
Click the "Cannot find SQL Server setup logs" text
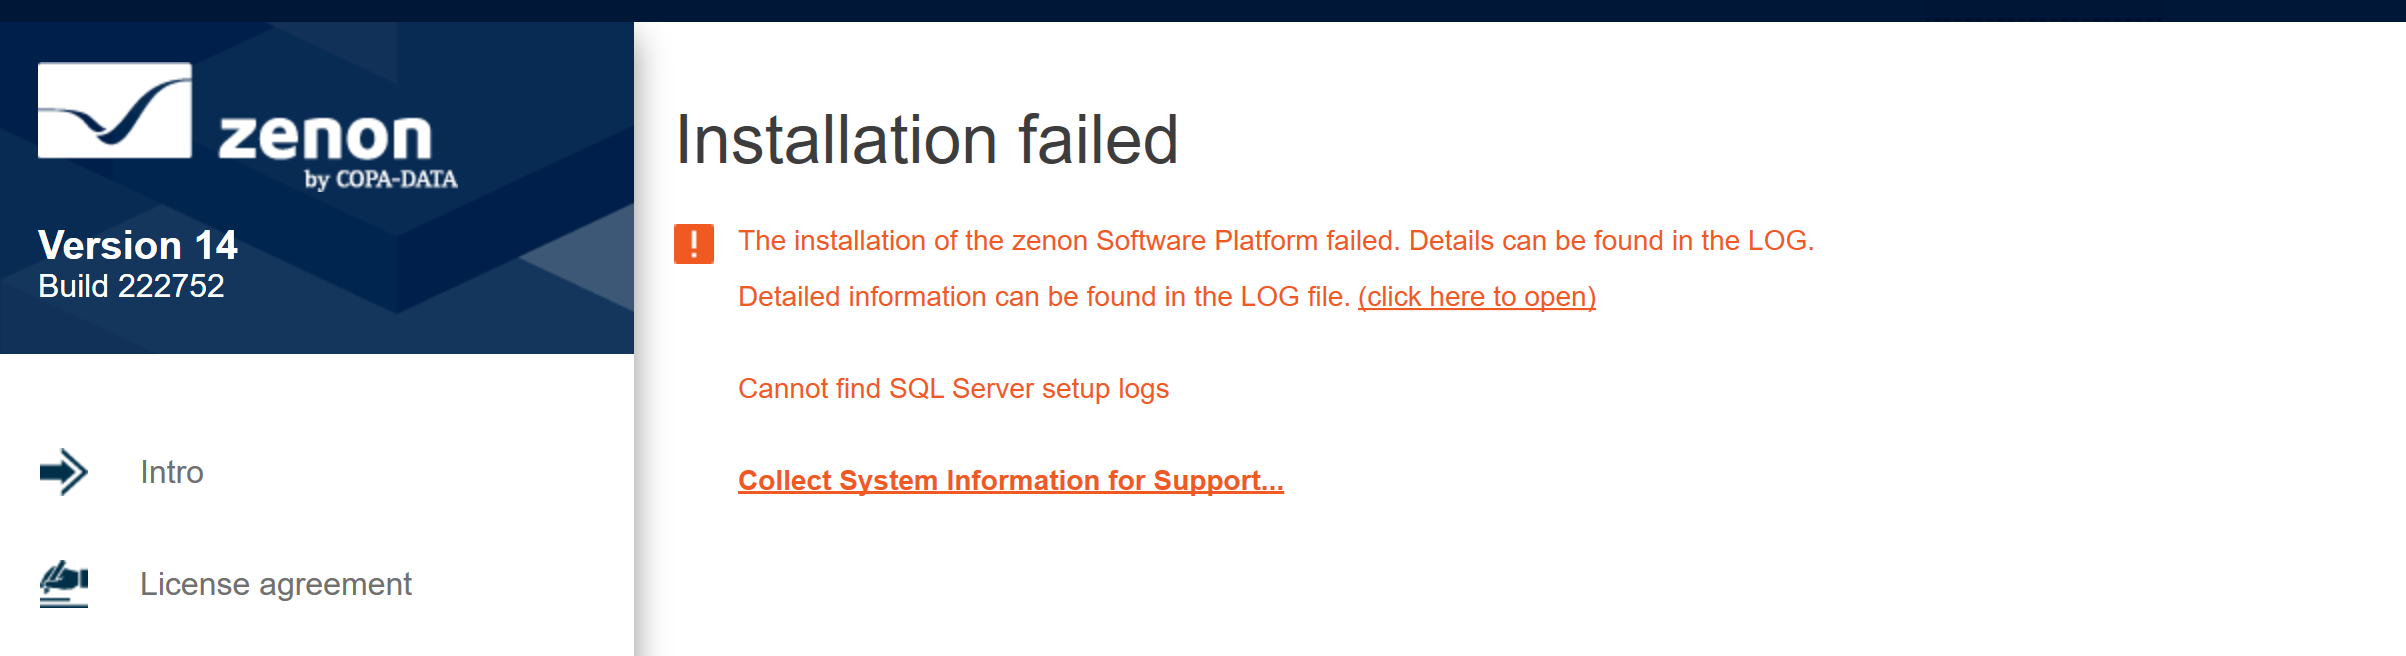[x=953, y=389]
